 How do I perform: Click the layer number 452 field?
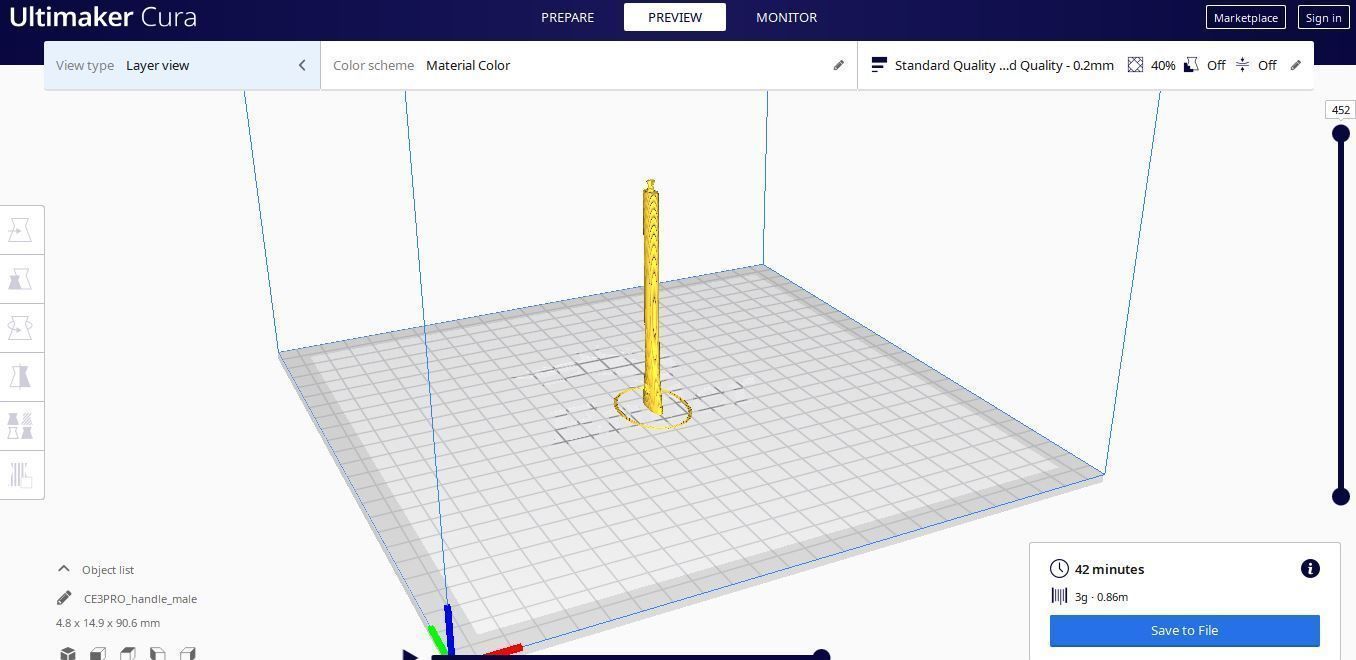[x=1341, y=110]
